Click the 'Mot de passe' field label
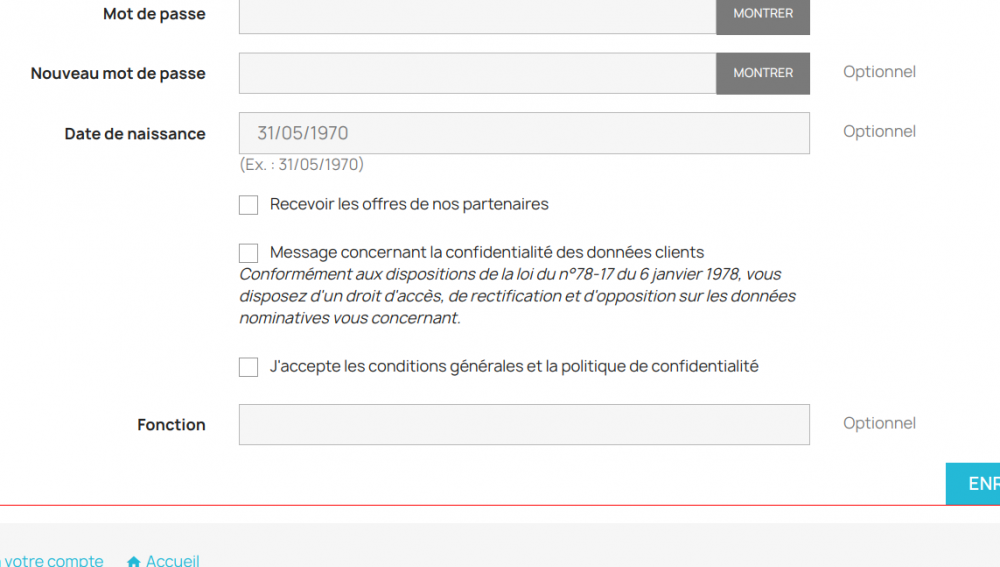This screenshot has height=567, width=1000. (x=154, y=14)
